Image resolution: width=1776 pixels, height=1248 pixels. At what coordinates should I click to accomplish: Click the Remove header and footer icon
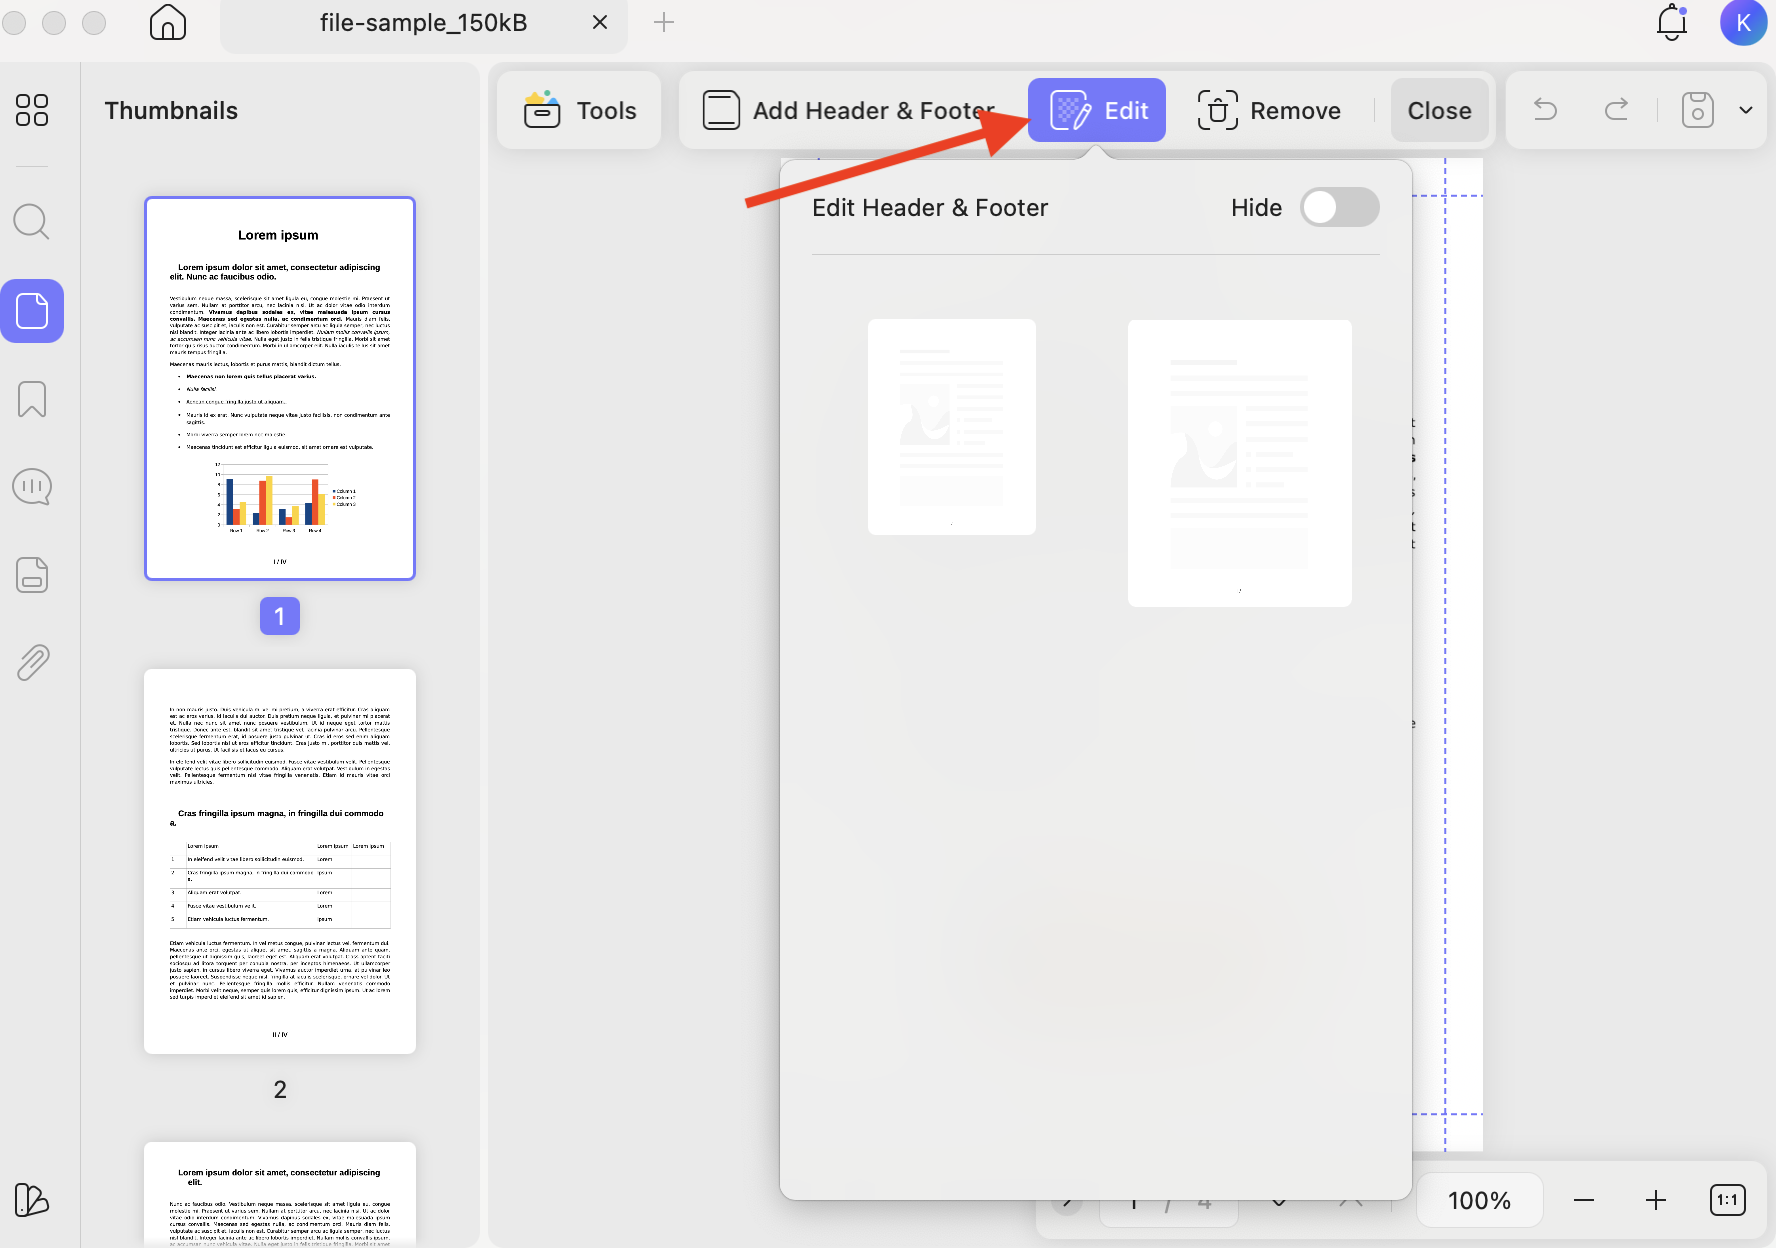1217,110
